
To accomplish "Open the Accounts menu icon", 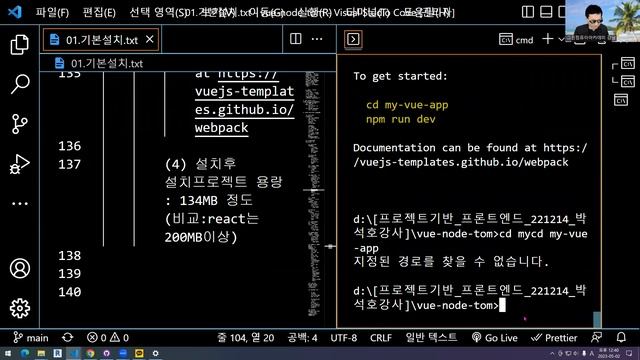I will click(20, 269).
